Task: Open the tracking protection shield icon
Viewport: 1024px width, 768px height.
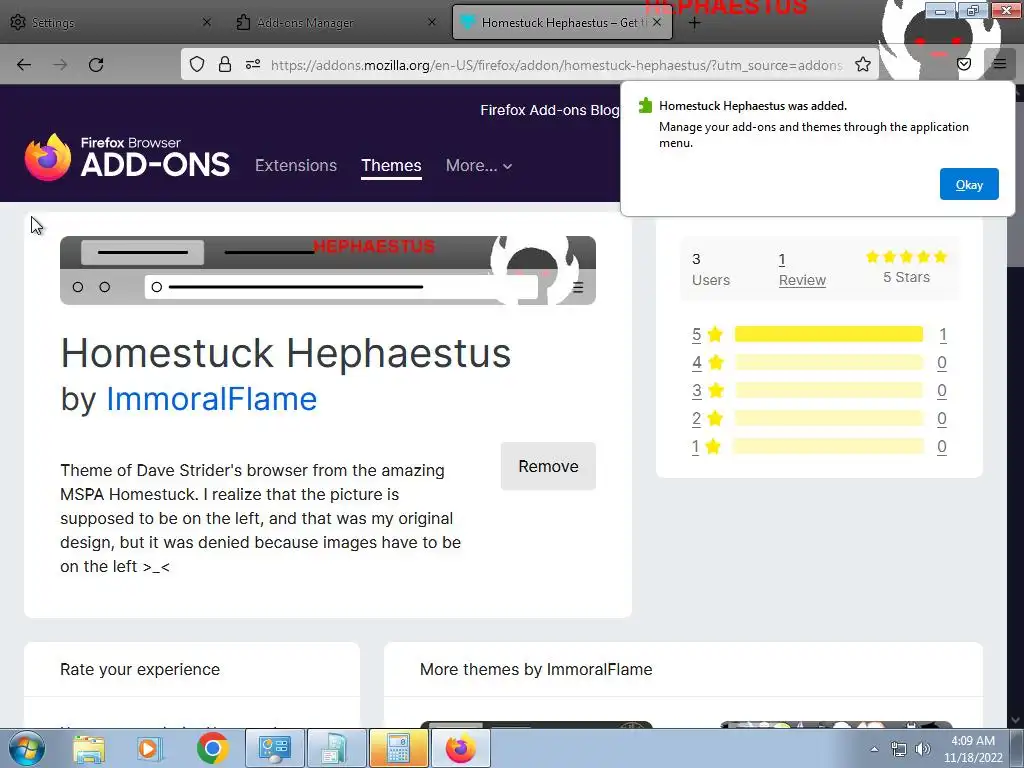Action: click(197, 64)
